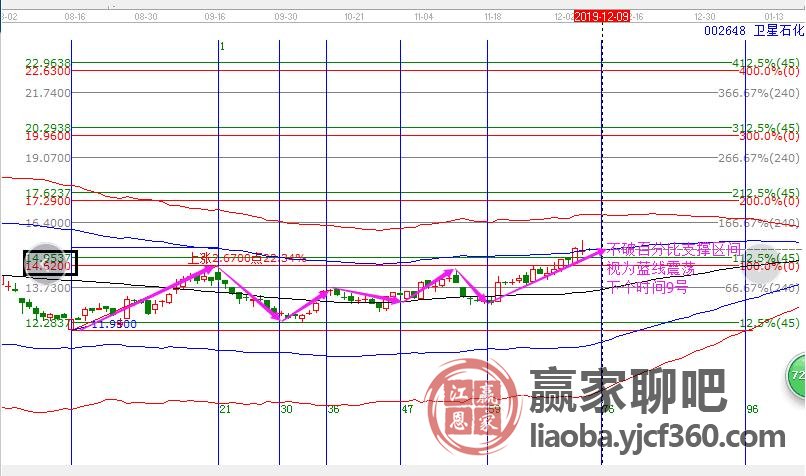This screenshot has width=806, height=476.
Task: Click the 22.6300 price level label
Action: pyautogui.click(x=48, y=71)
